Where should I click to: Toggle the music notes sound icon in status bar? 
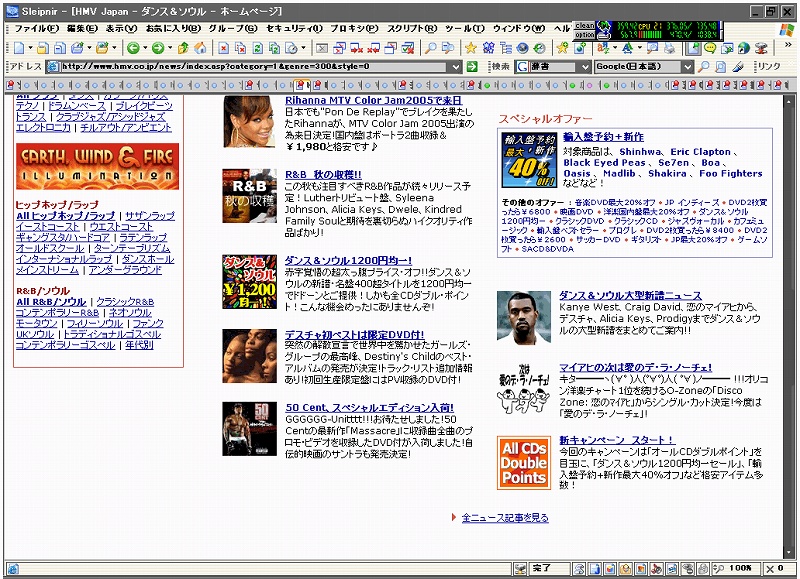657,568
